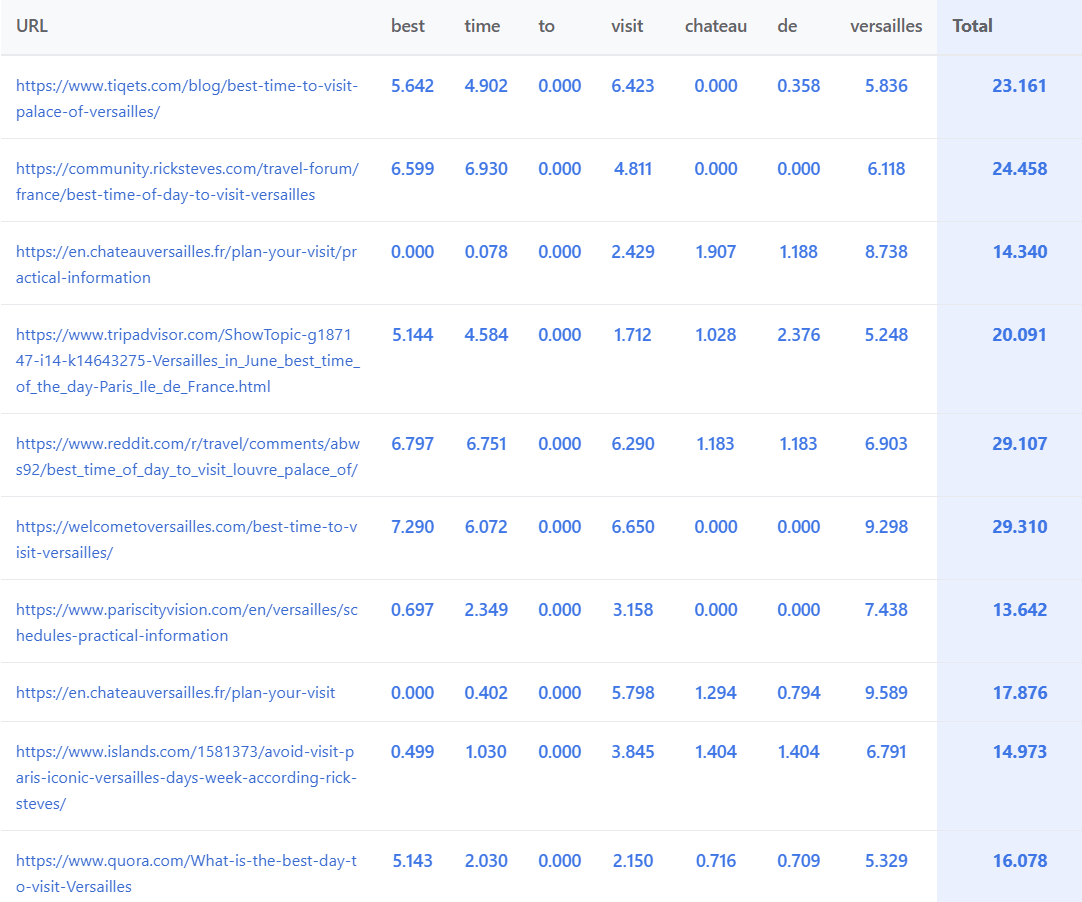Click the 5.836 versailles score cell
Image resolution: width=1082 pixels, height=902 pixels.
(886, 86)
